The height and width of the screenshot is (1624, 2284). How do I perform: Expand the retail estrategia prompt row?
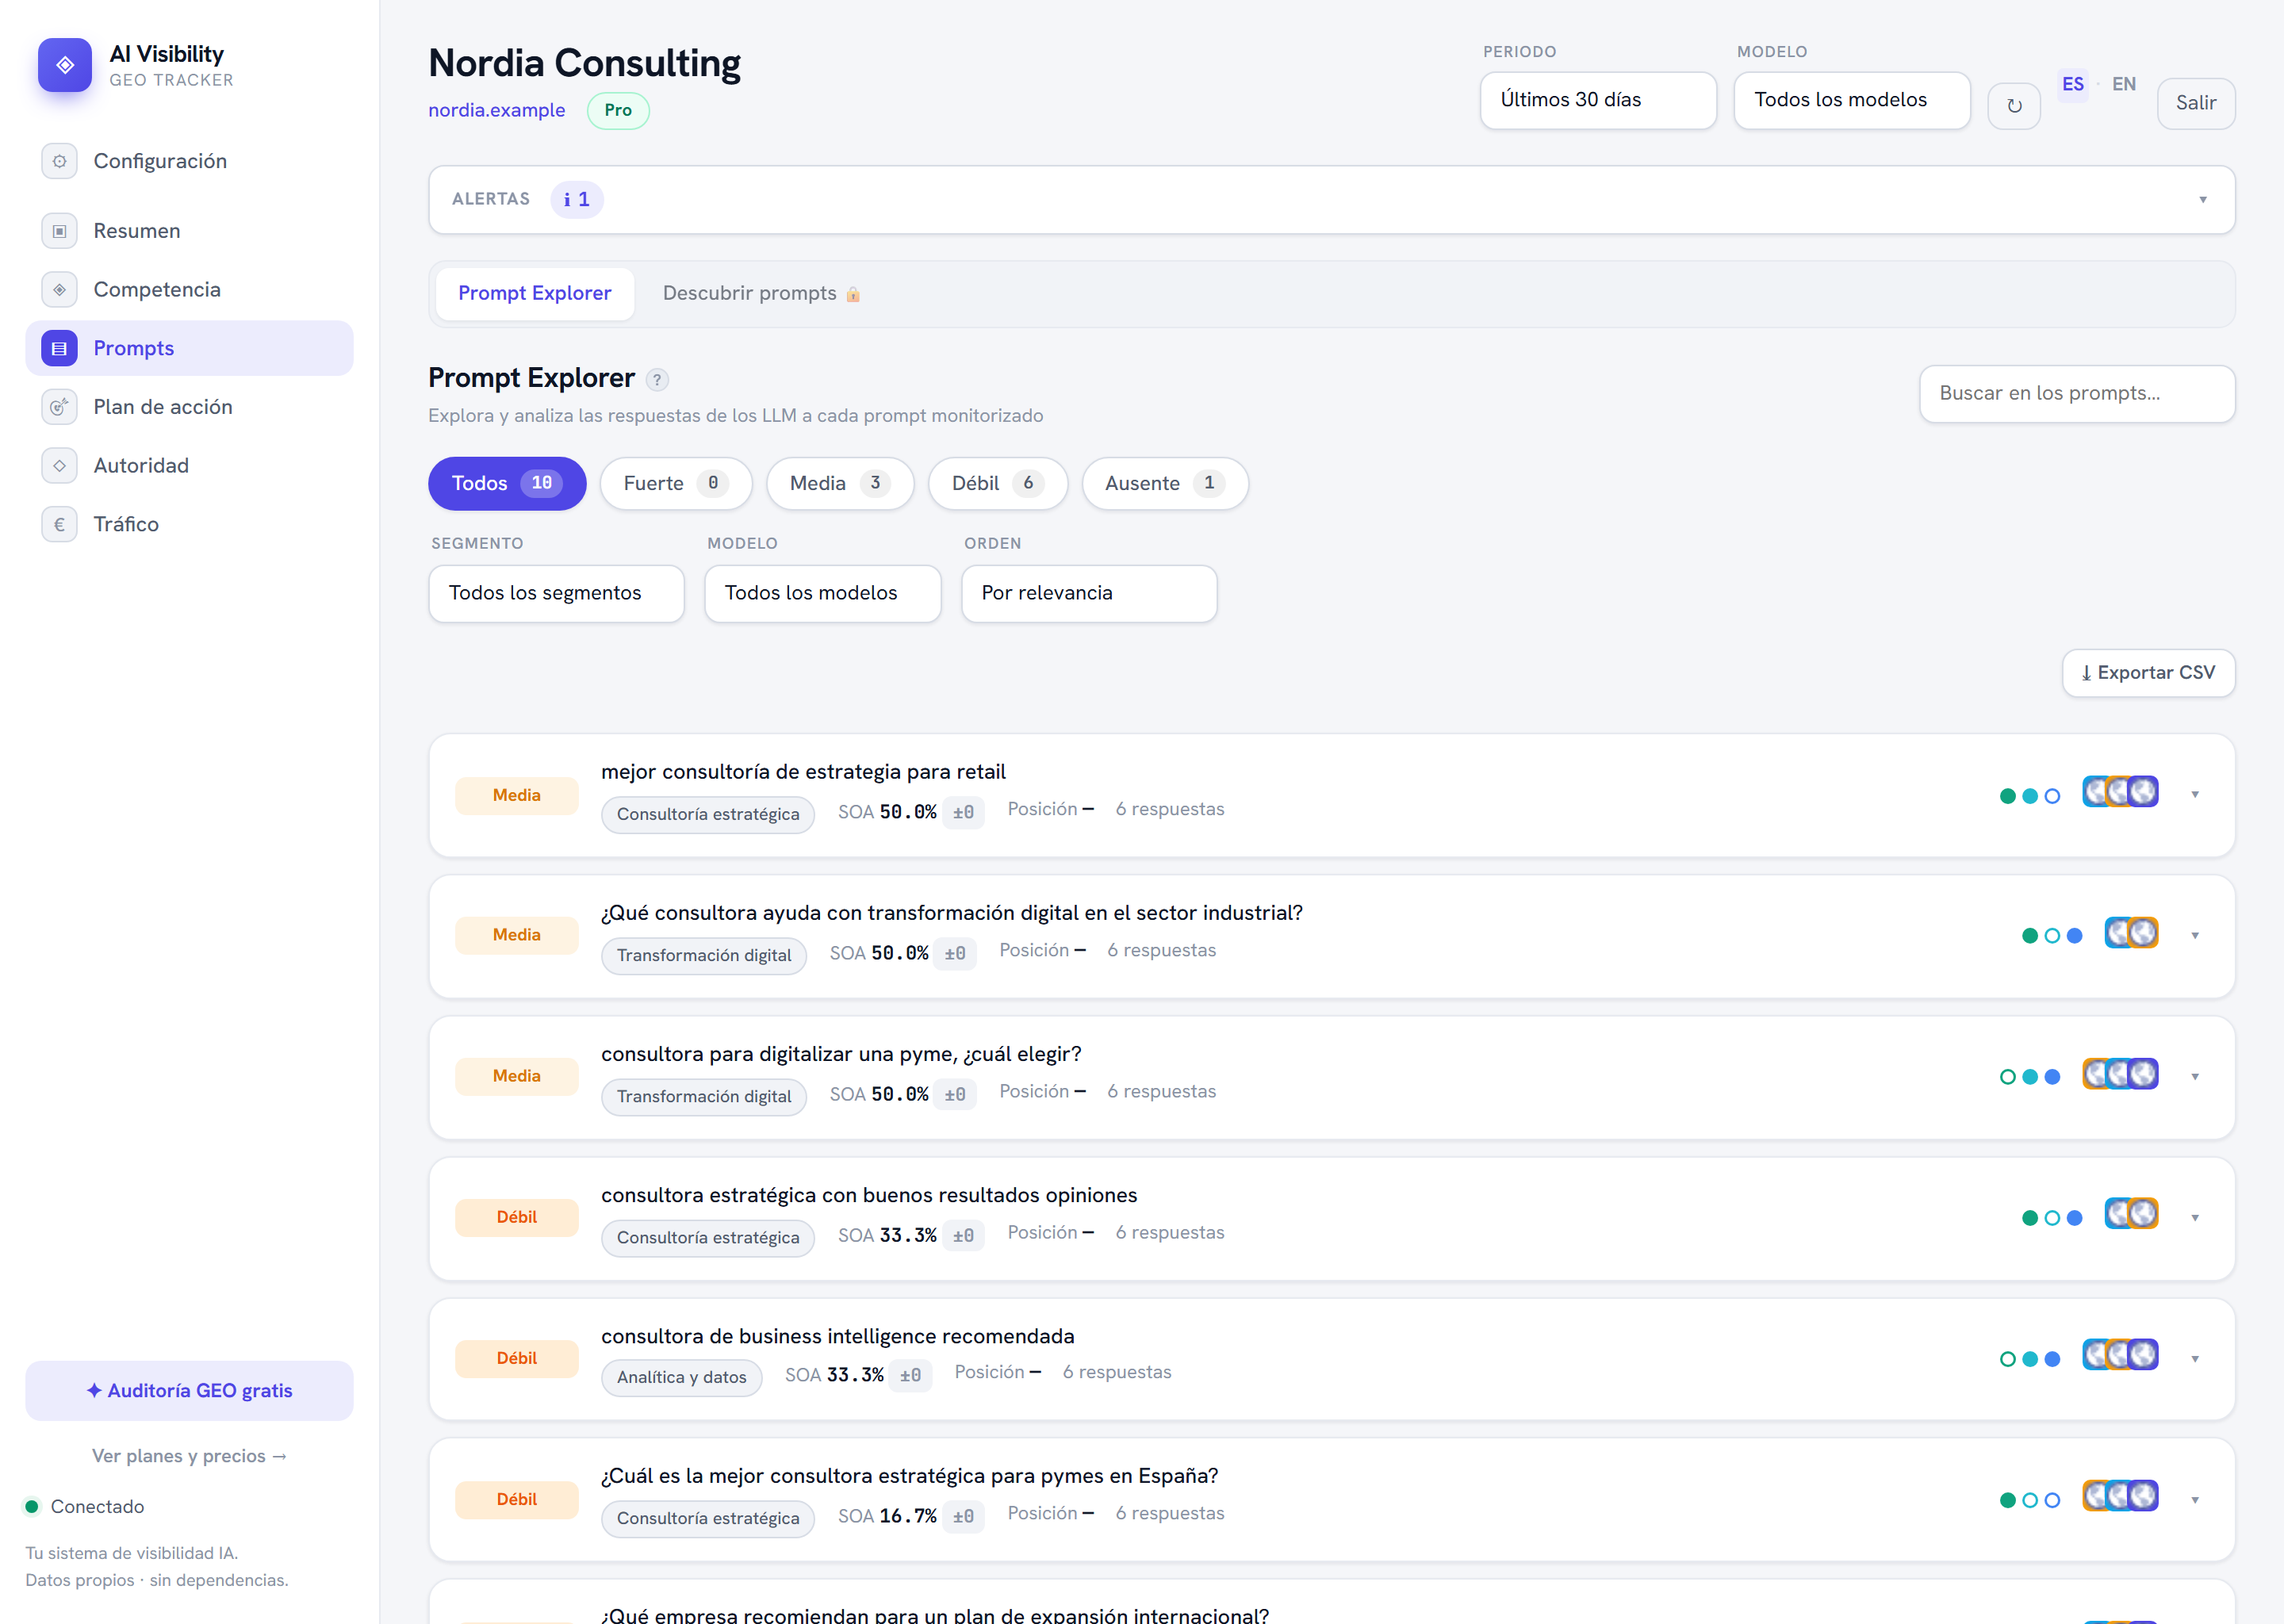point(2195,795)
